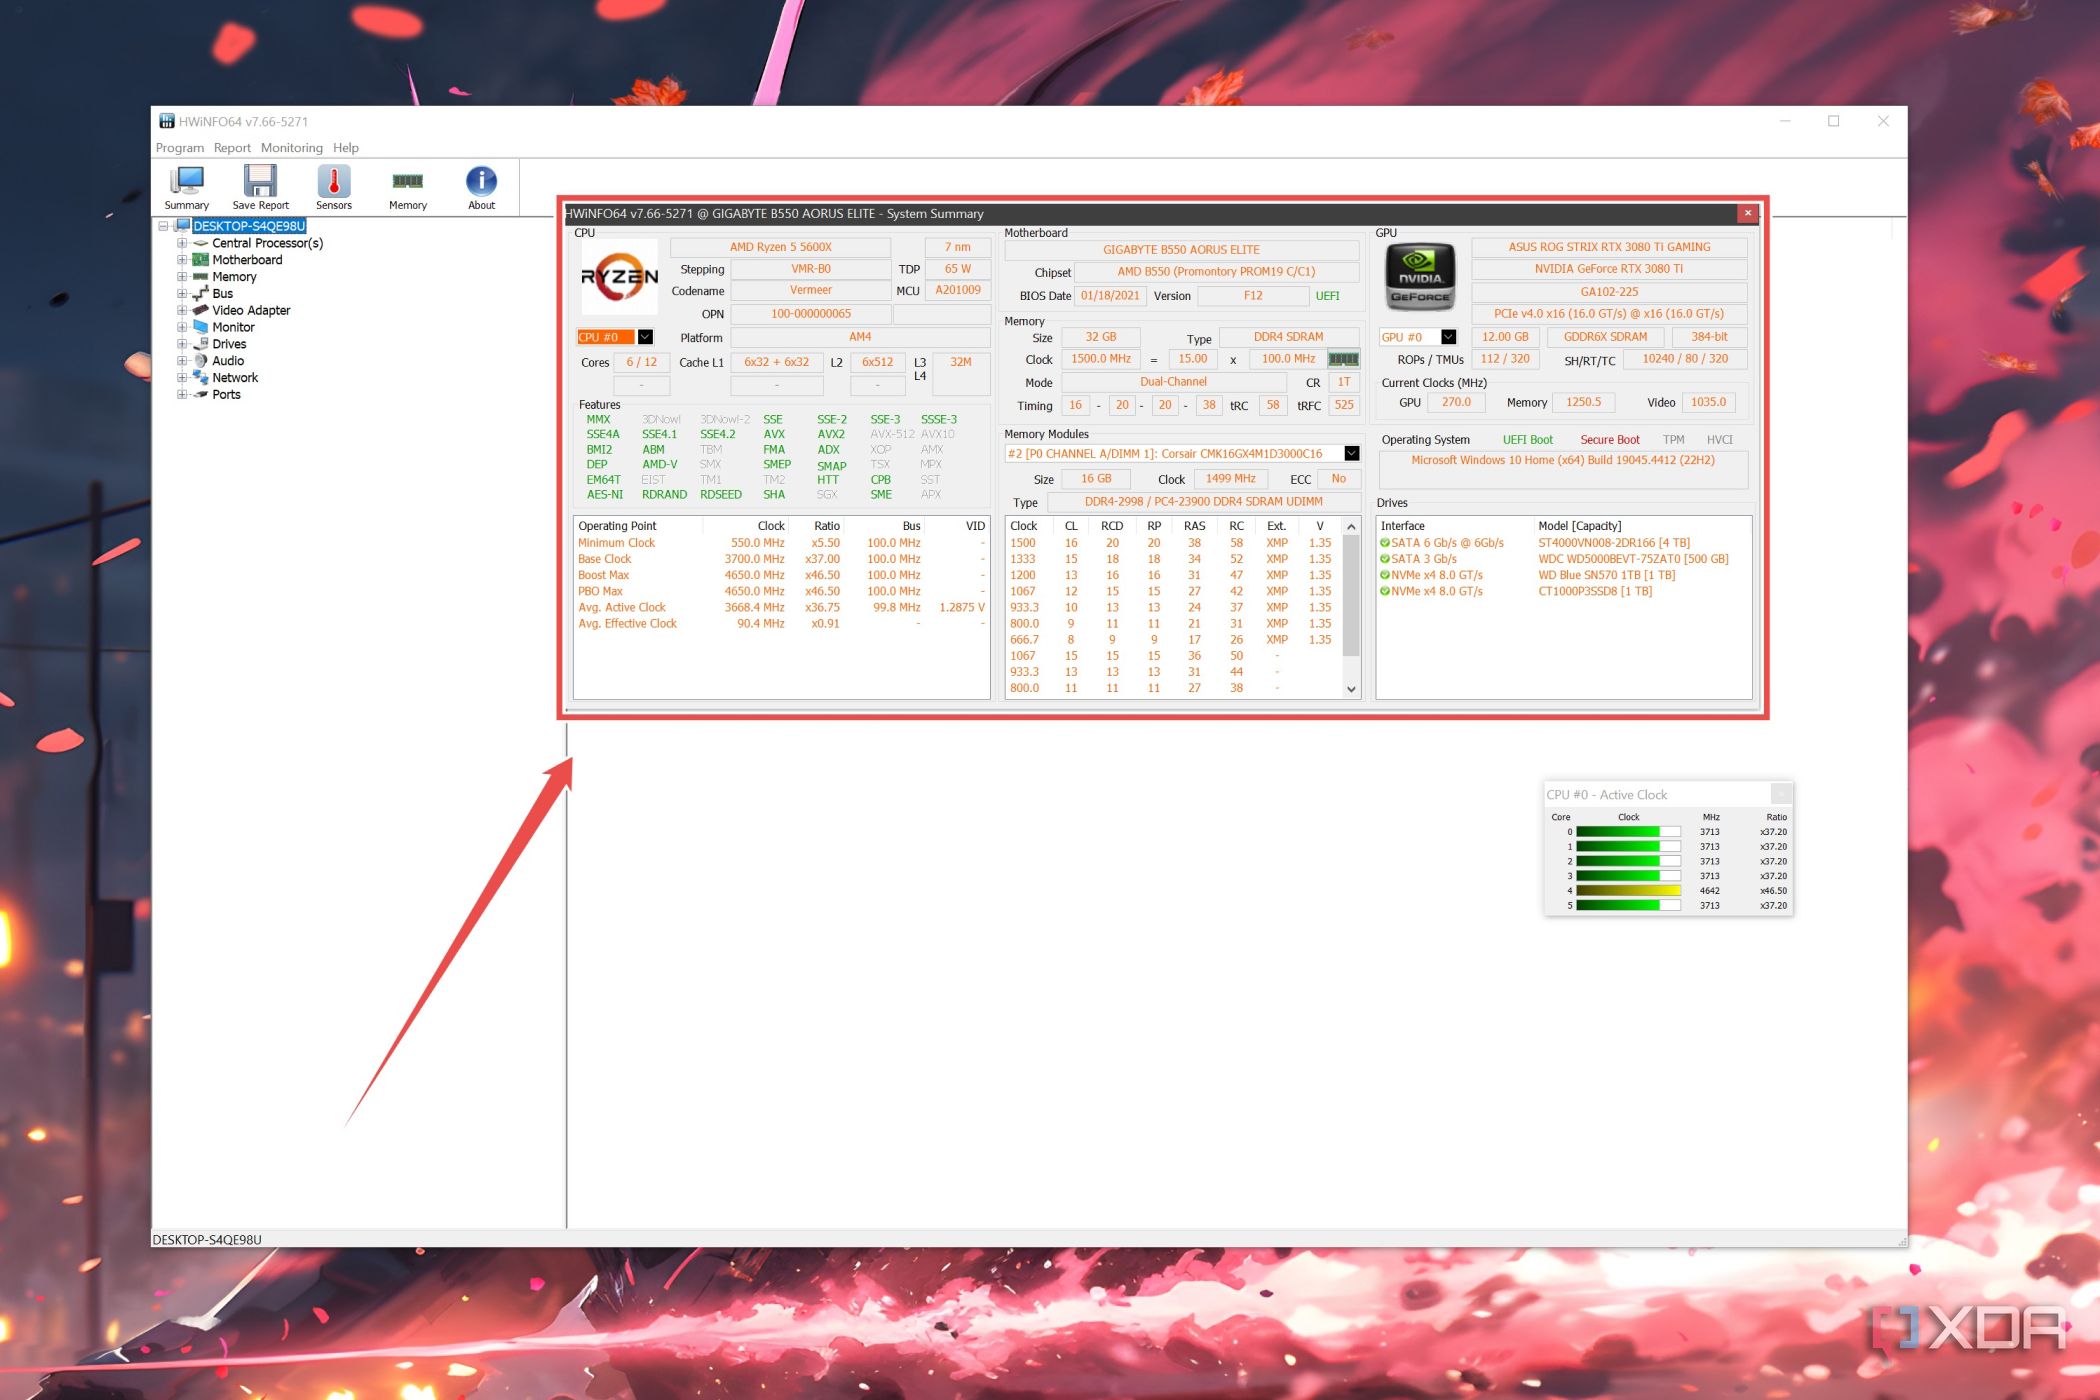Select the Memory tree item
The image size is (2100, 1400).
[234, 277]
